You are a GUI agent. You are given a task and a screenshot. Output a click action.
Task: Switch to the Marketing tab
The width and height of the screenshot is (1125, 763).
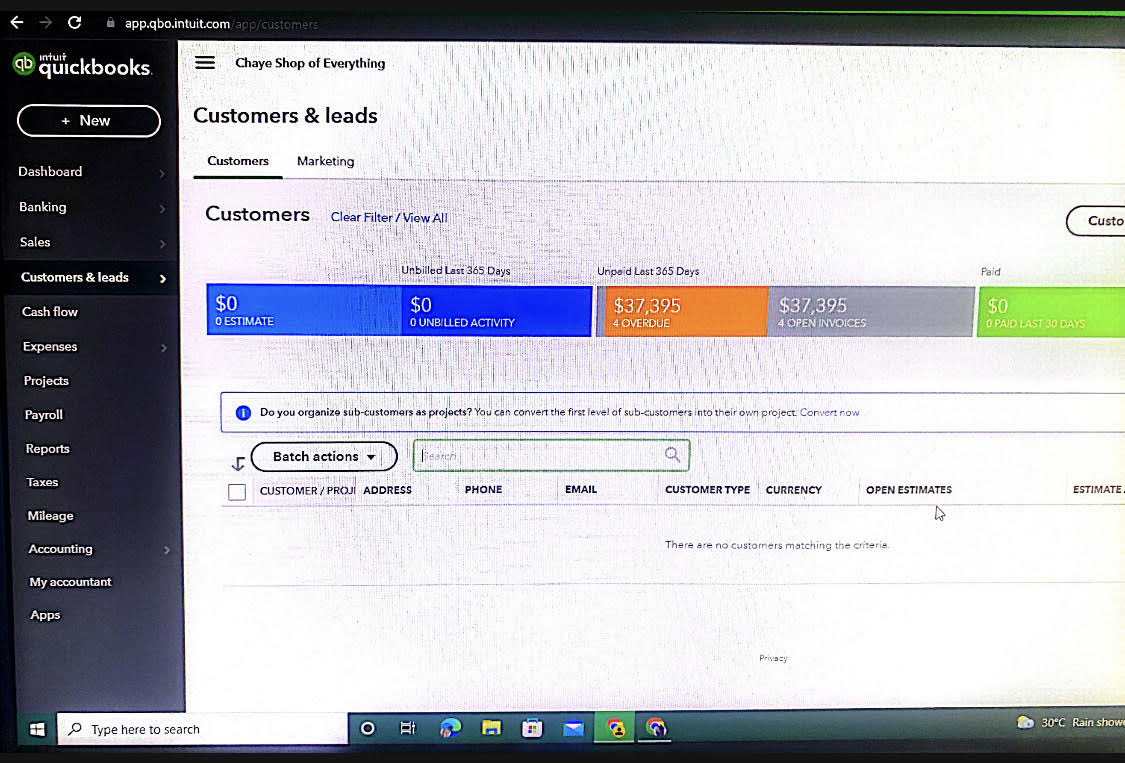click(325, 161)
